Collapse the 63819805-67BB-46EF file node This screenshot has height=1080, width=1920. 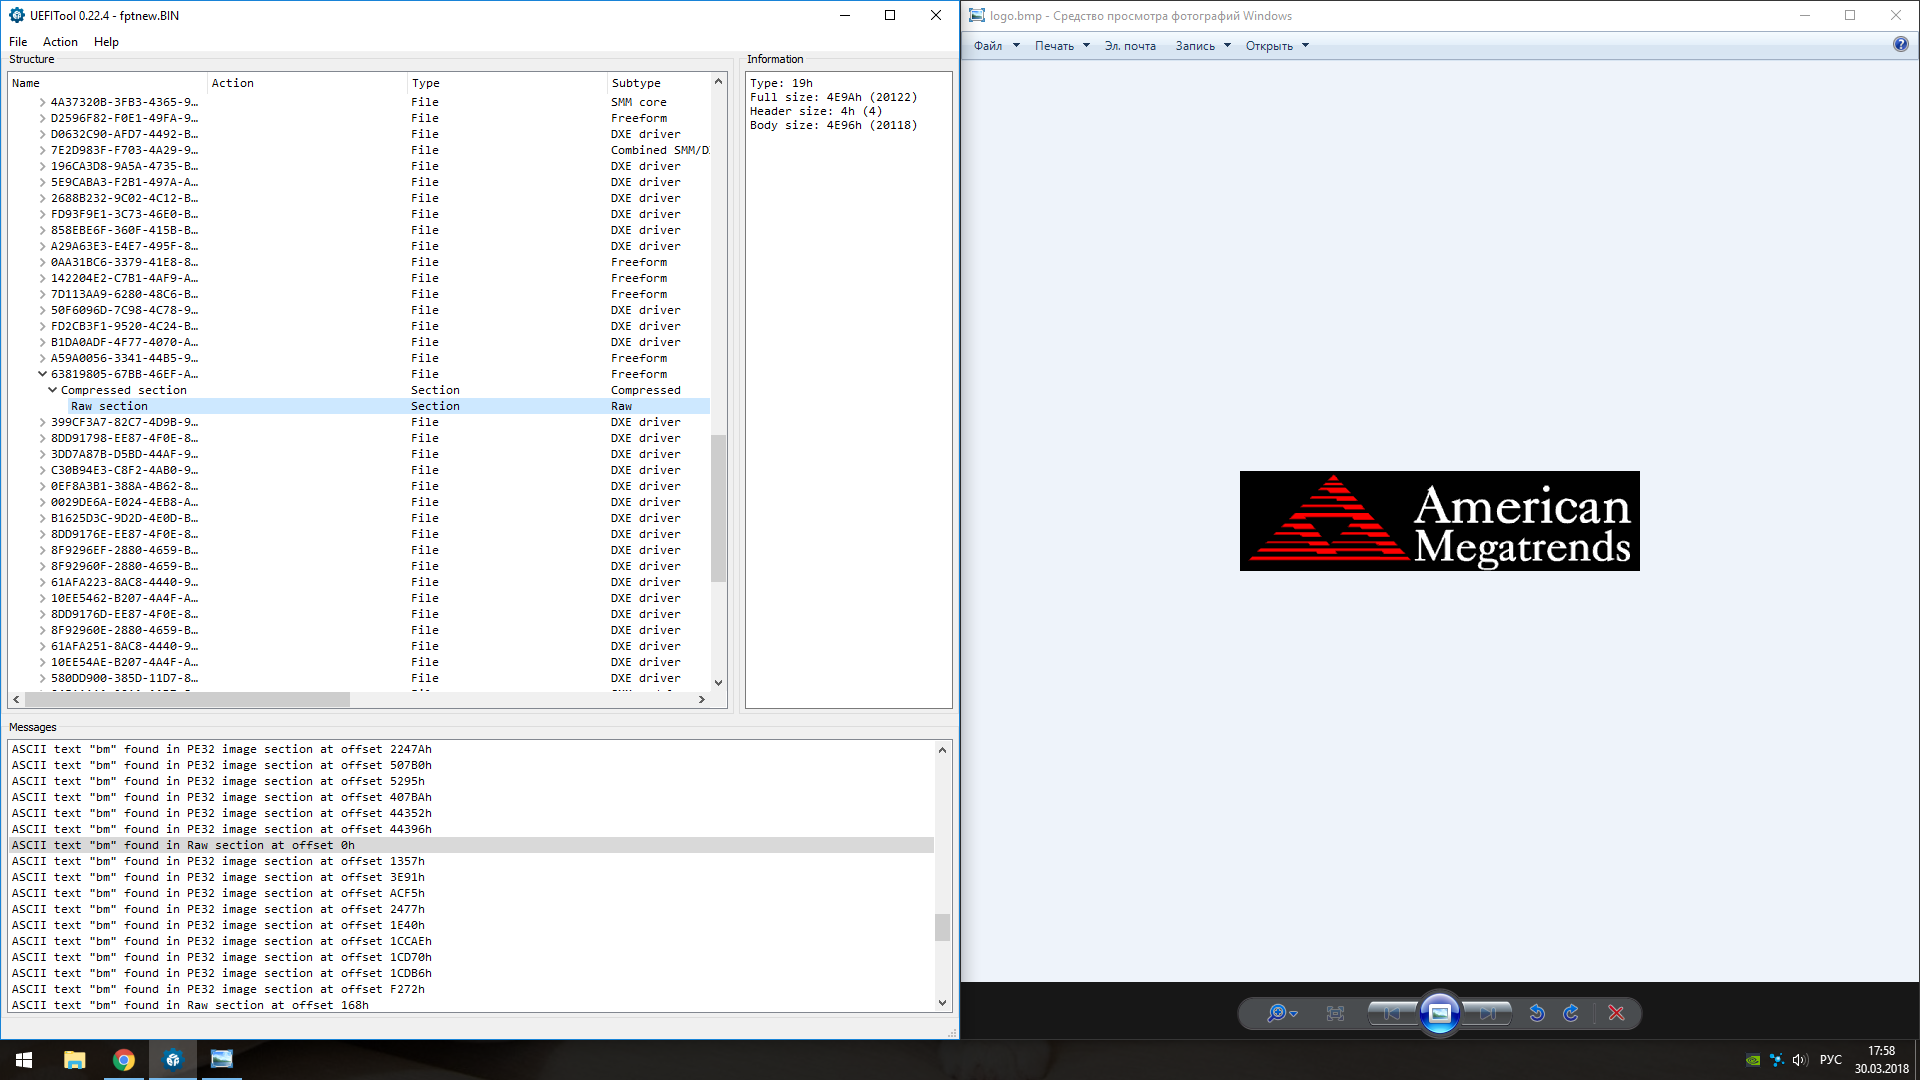click(x=42, y=374)
